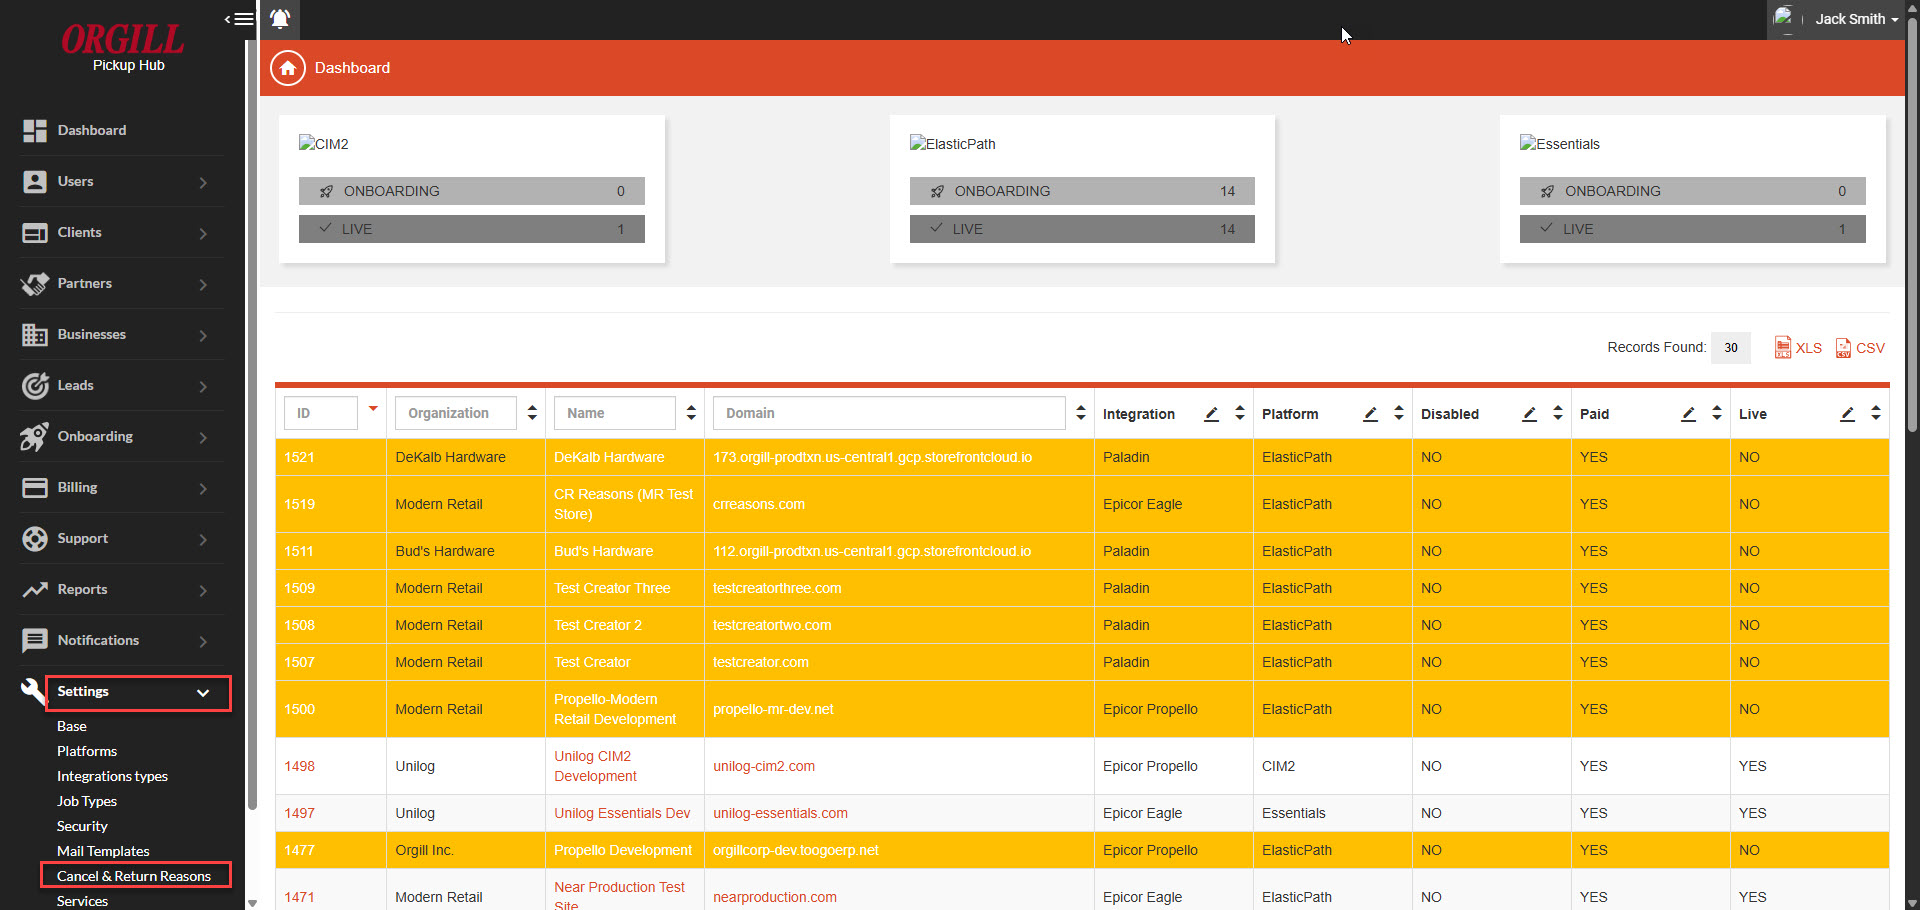
Task: Expand the Billing menu
Action: (203, 488)
